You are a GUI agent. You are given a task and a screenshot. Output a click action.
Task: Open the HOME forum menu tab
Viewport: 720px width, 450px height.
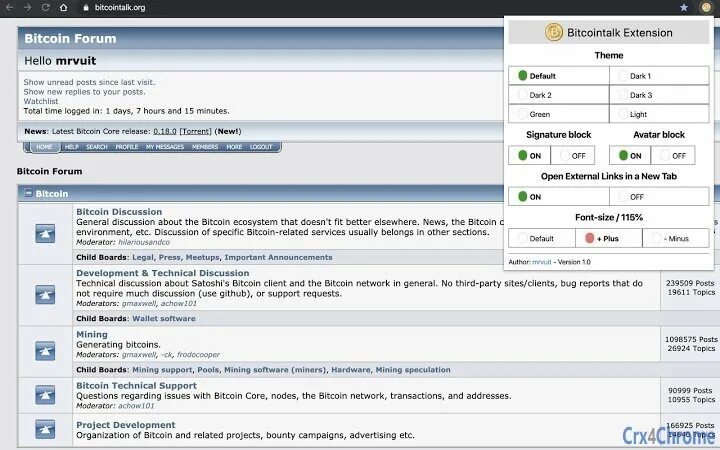point(44,147)
